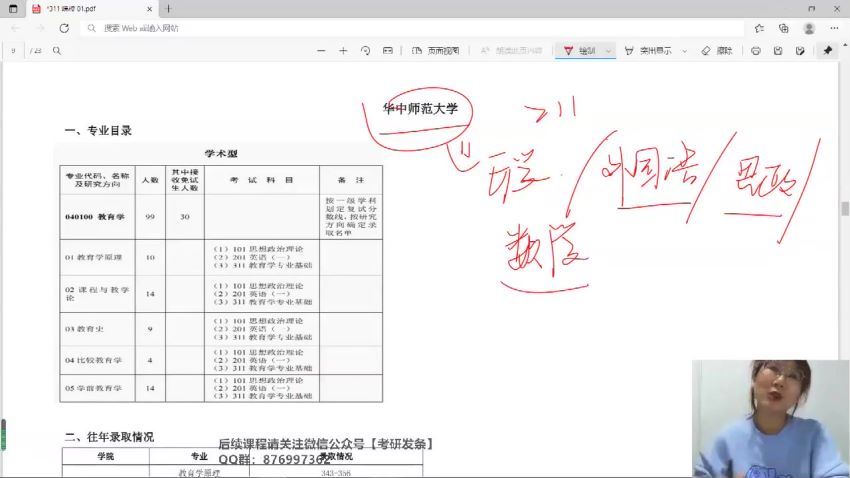850x478 pixels.
Task: Open 页面视图 page view options
Action: point(436,50)
